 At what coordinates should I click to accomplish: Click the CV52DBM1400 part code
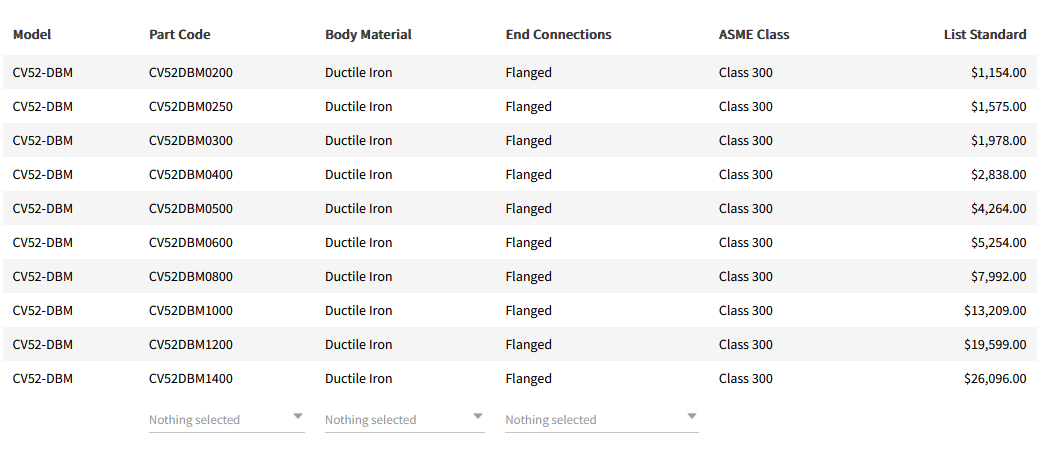pos(191,379)
